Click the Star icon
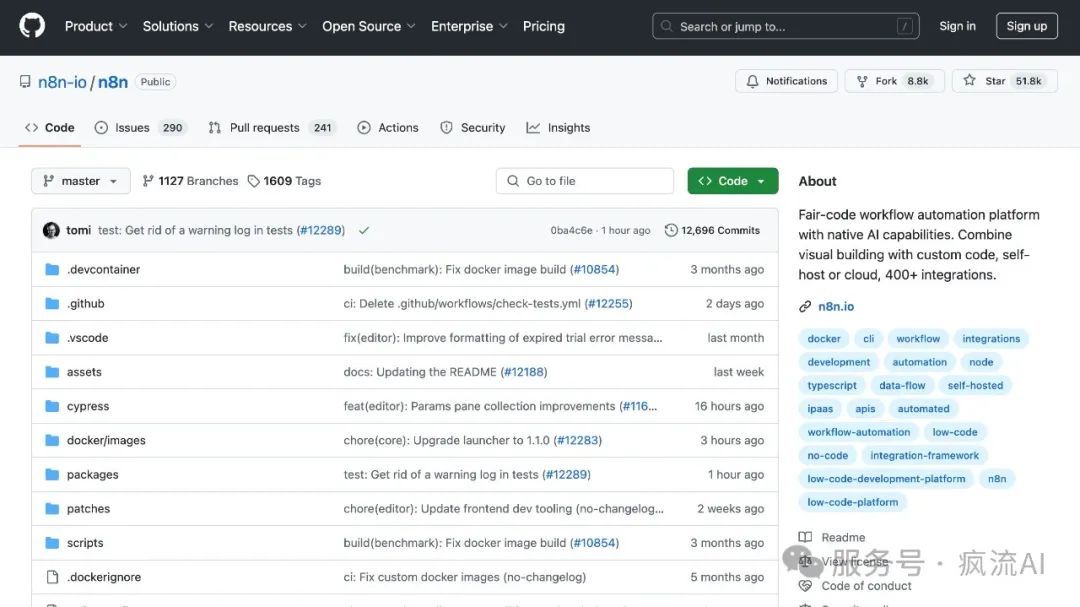This screenshot has height=607, width=1080. point(969,81)
